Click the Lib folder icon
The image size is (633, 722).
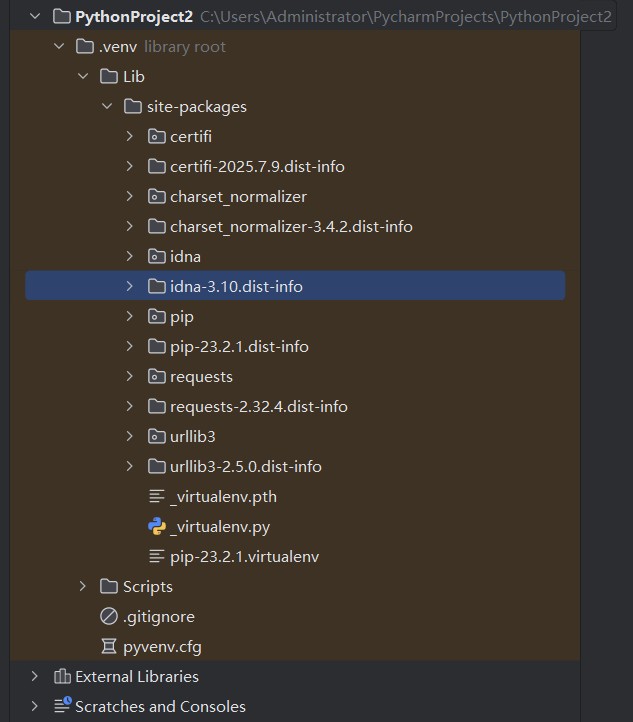(x=109, y=76)
